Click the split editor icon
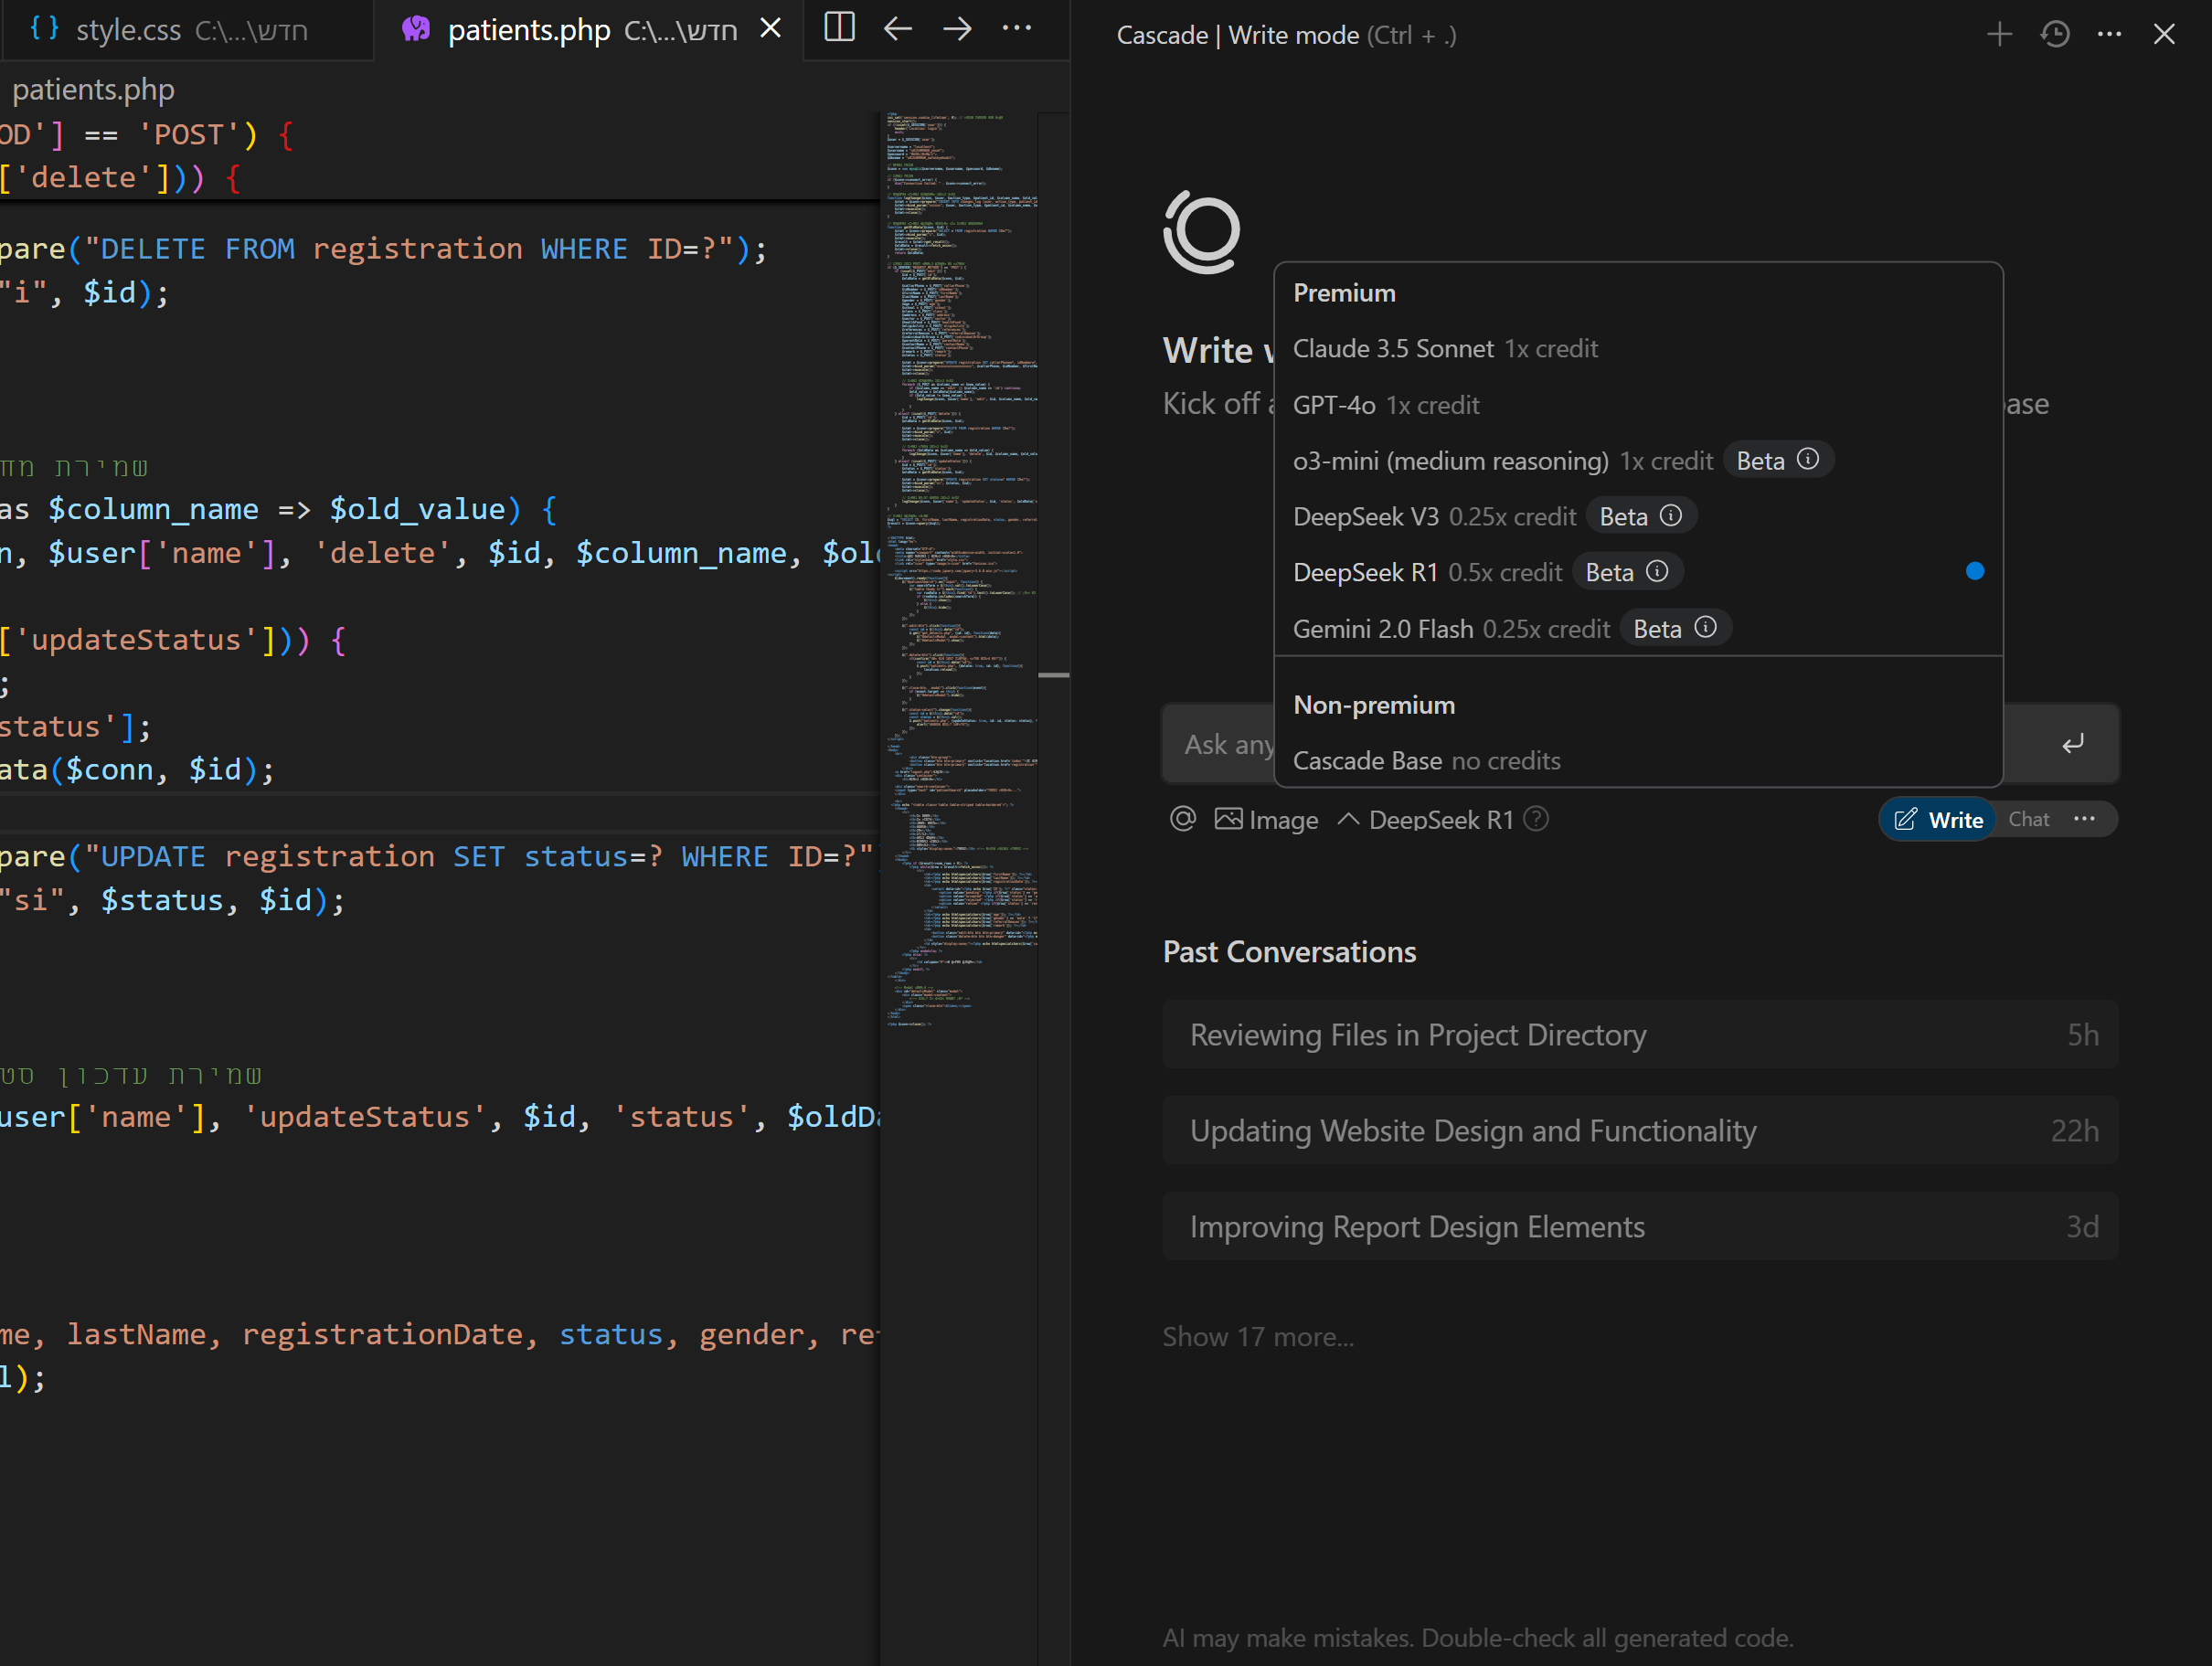The height and width of the screenshot is (1666, 2212). [839, 28]
